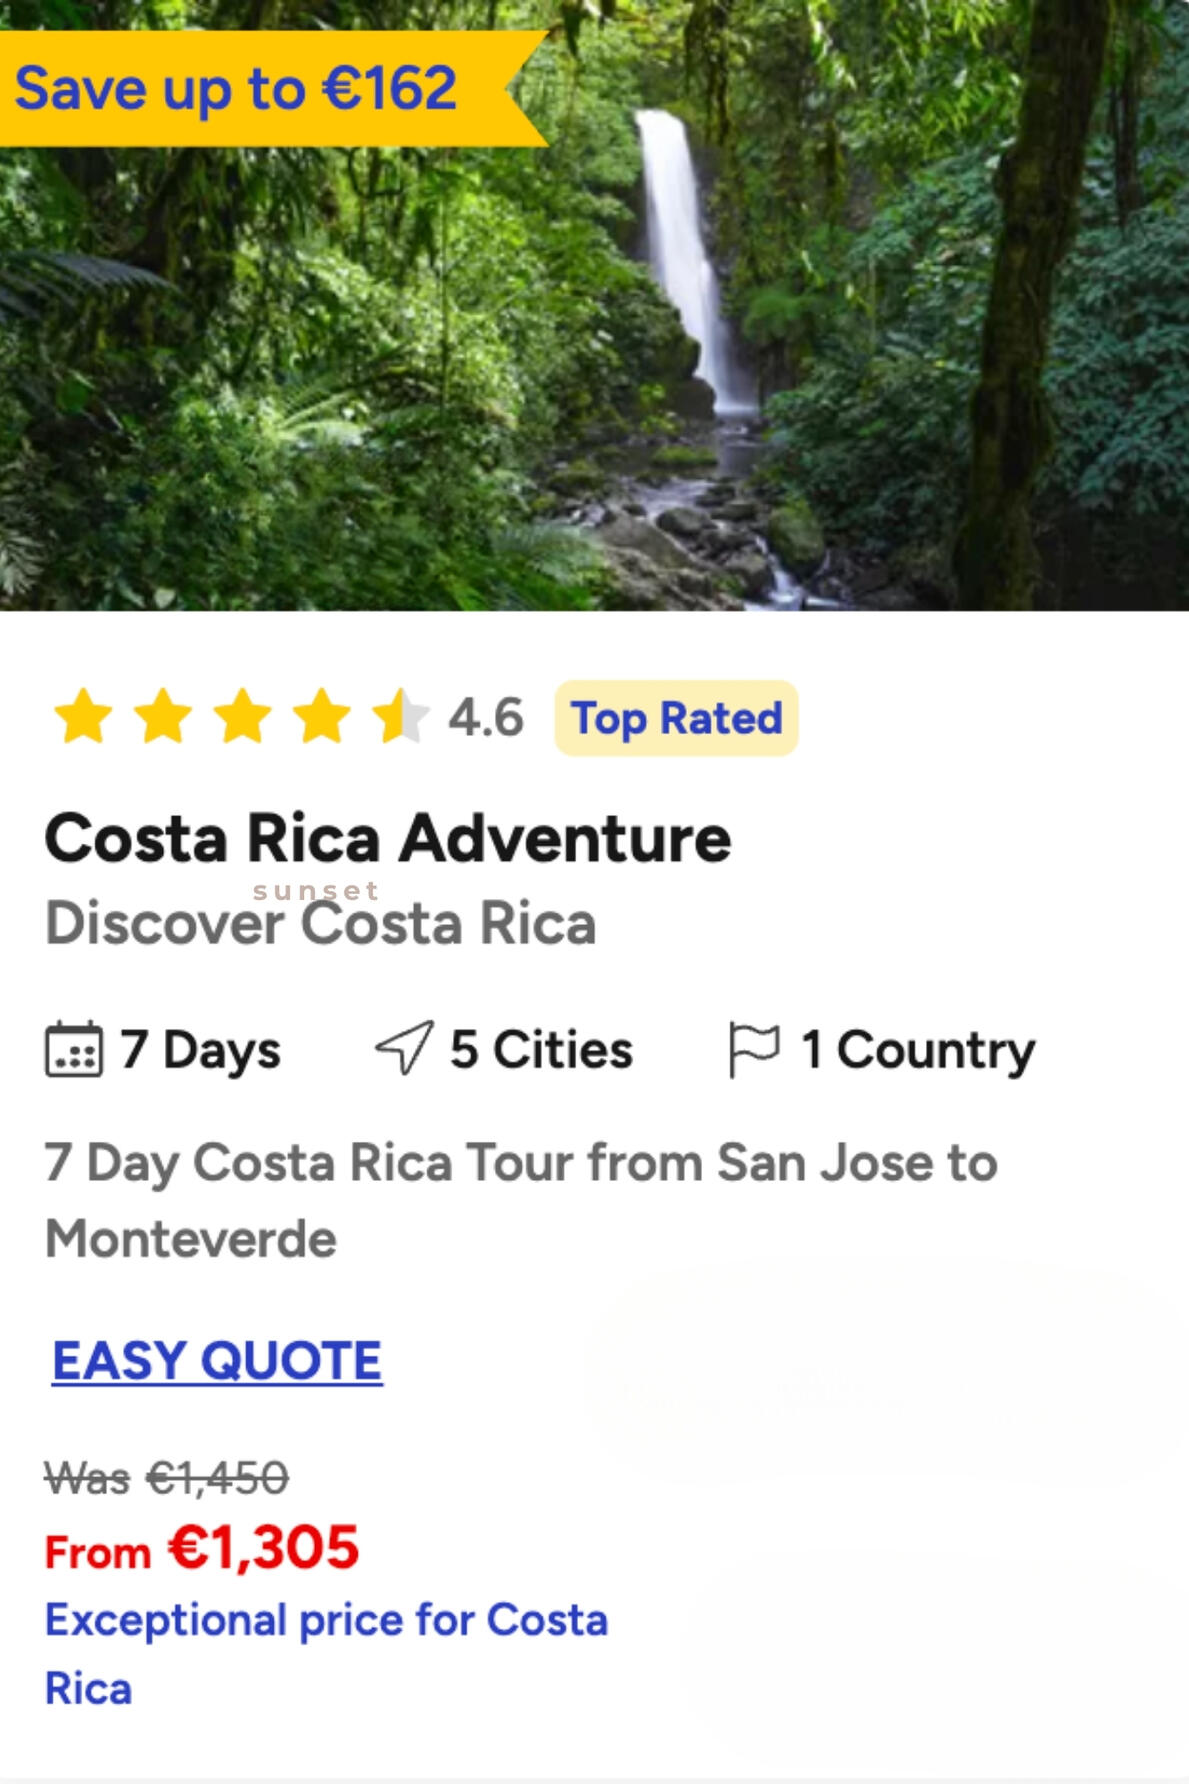The height and width of the screenshot is (1784, 1189).
Task: Click the 5 Cities label
Action: [x=541, y=1050]
